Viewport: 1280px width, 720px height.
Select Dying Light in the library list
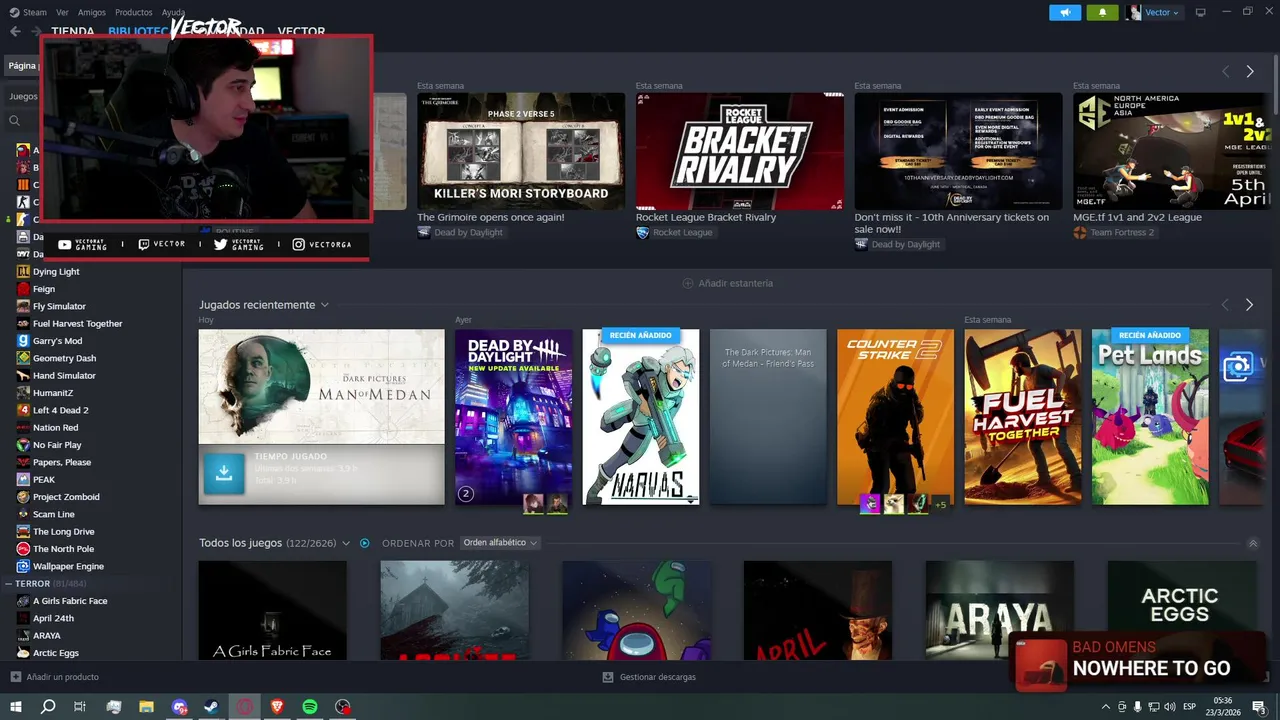click(x=56, y=271)
